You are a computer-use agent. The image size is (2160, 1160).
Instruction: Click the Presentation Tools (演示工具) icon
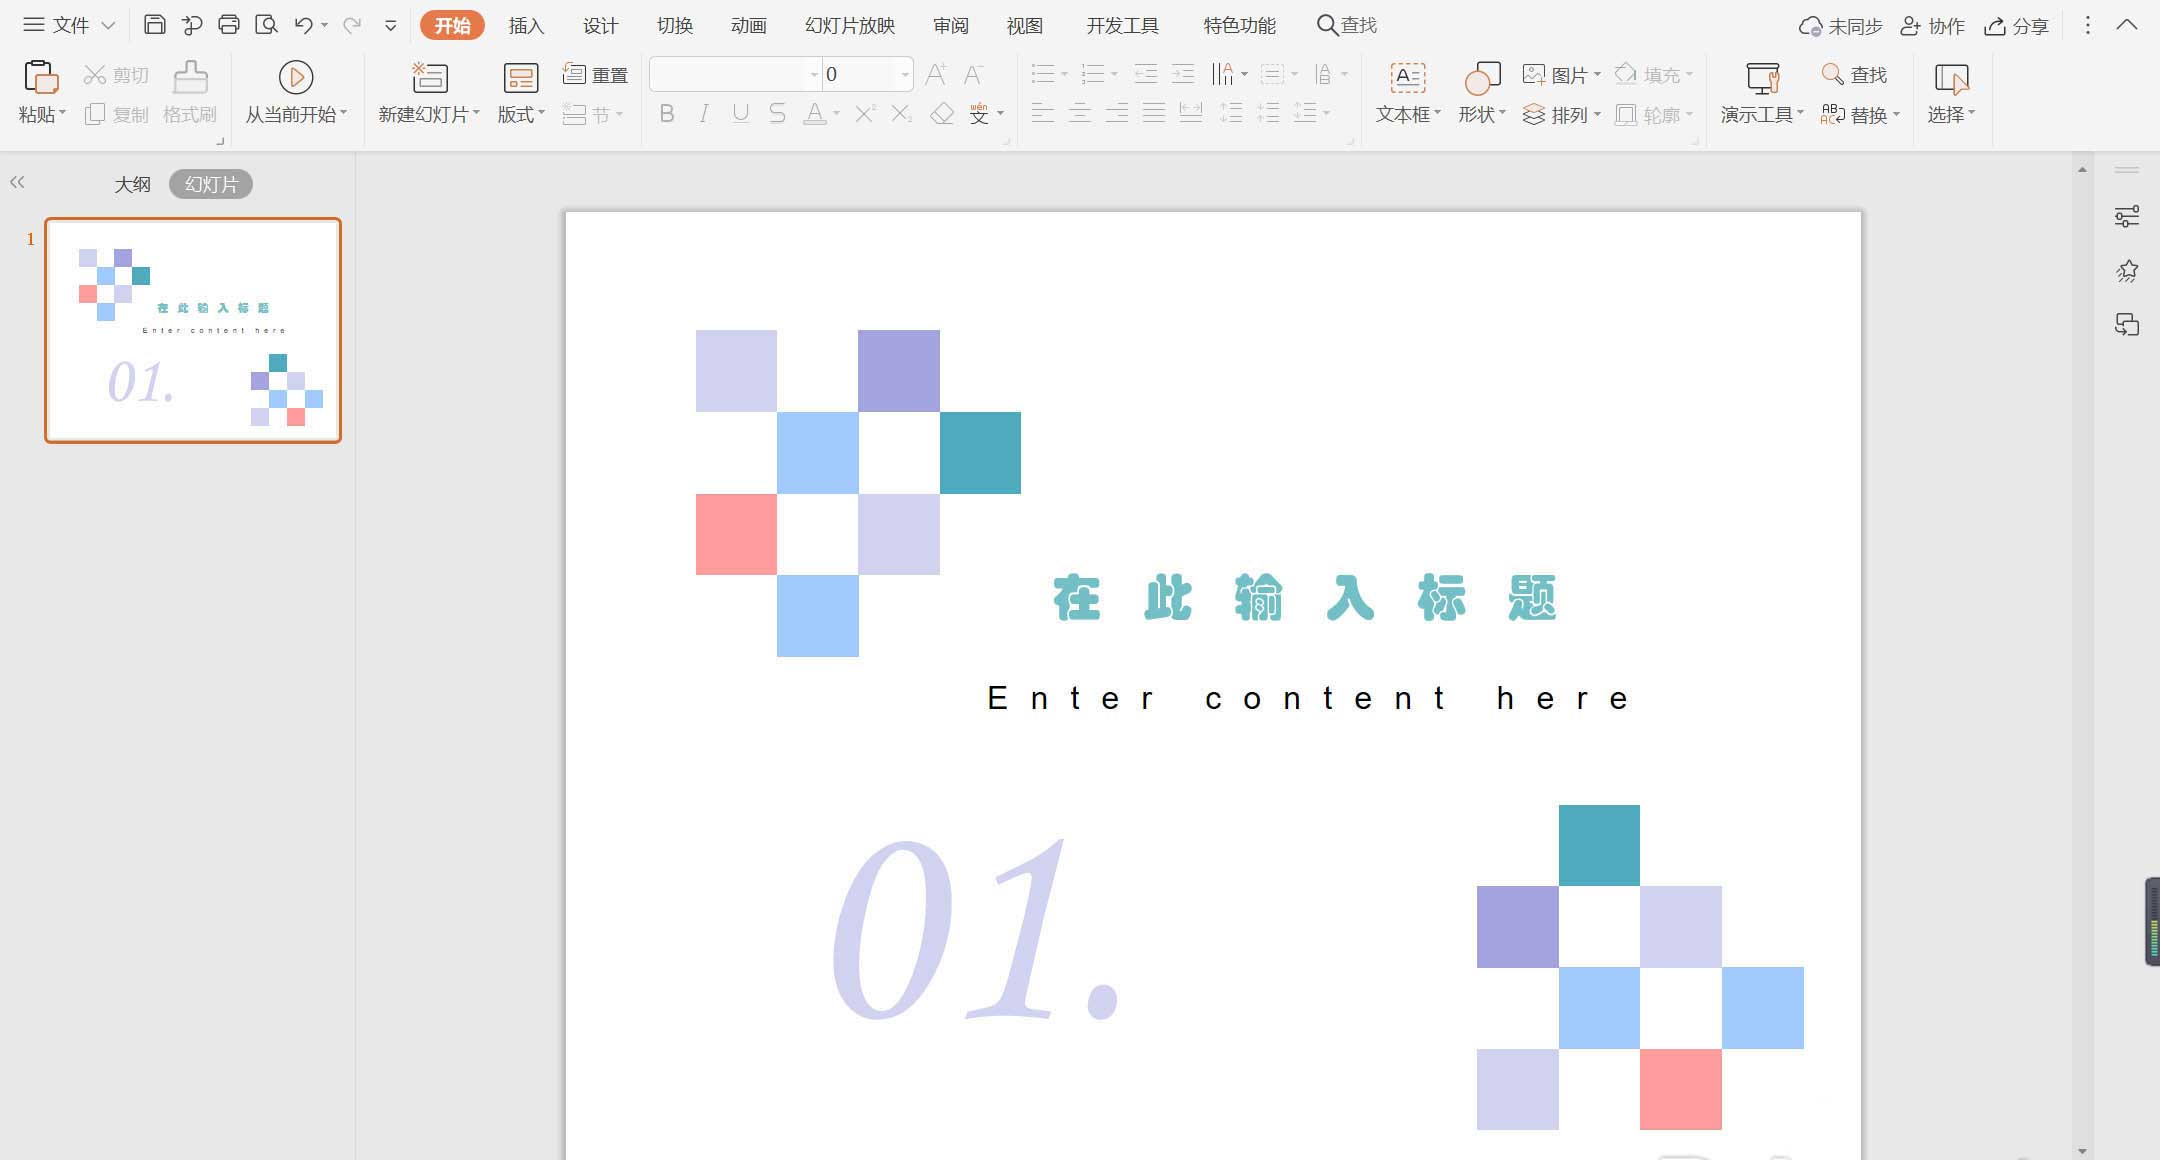click(1761, 78)
